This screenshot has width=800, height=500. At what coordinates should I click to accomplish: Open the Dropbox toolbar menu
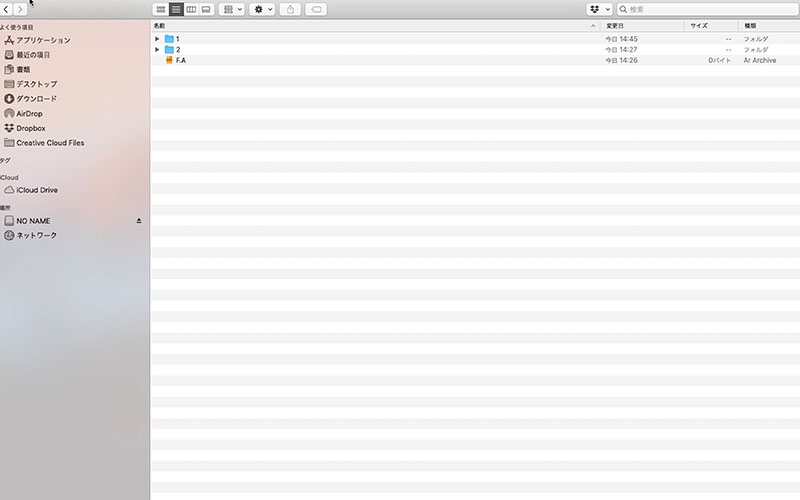tap(599, 9)
